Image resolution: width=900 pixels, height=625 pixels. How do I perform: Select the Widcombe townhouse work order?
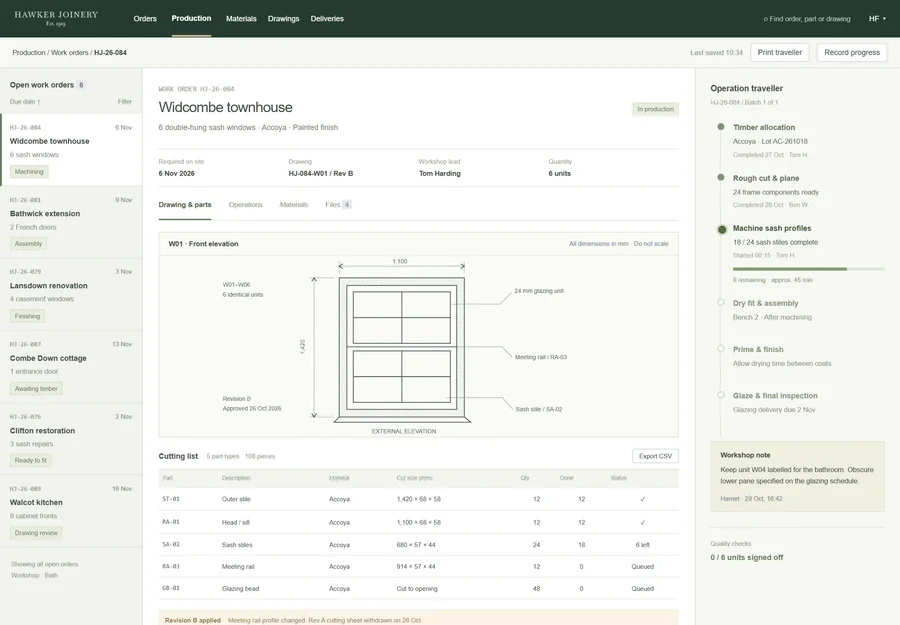point(71,149)
